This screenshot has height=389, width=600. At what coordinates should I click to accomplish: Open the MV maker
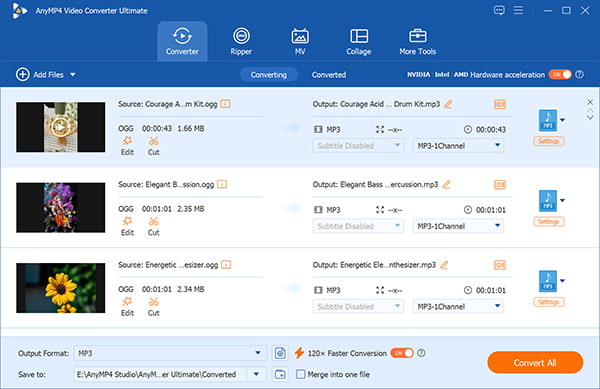[300, 41]
